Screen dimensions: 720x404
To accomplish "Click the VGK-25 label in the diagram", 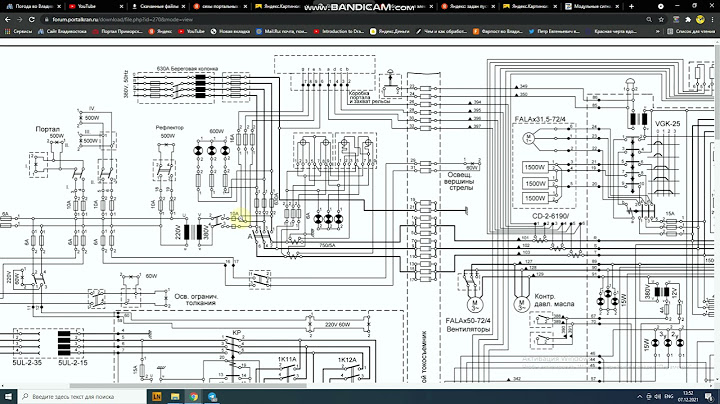I will 667,123.
